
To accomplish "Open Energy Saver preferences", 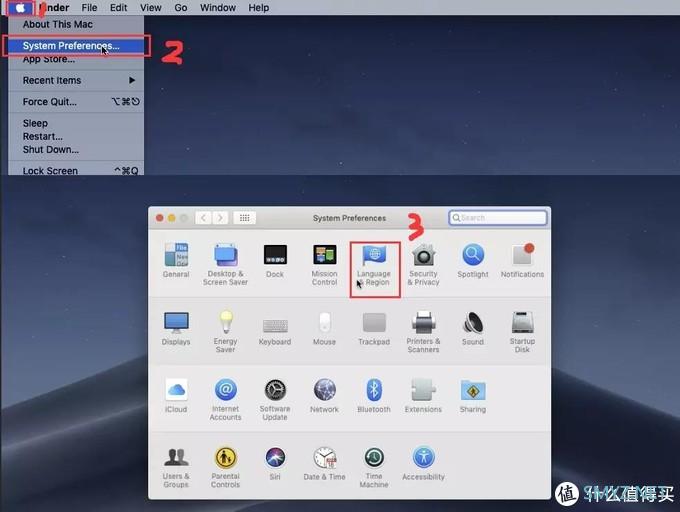I will click(226, 332).
